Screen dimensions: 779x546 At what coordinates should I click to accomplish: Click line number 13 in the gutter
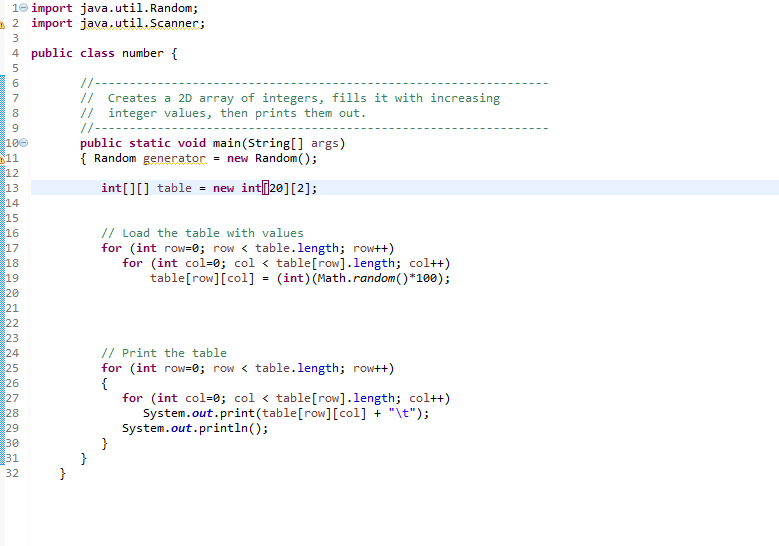pos(12,188)
